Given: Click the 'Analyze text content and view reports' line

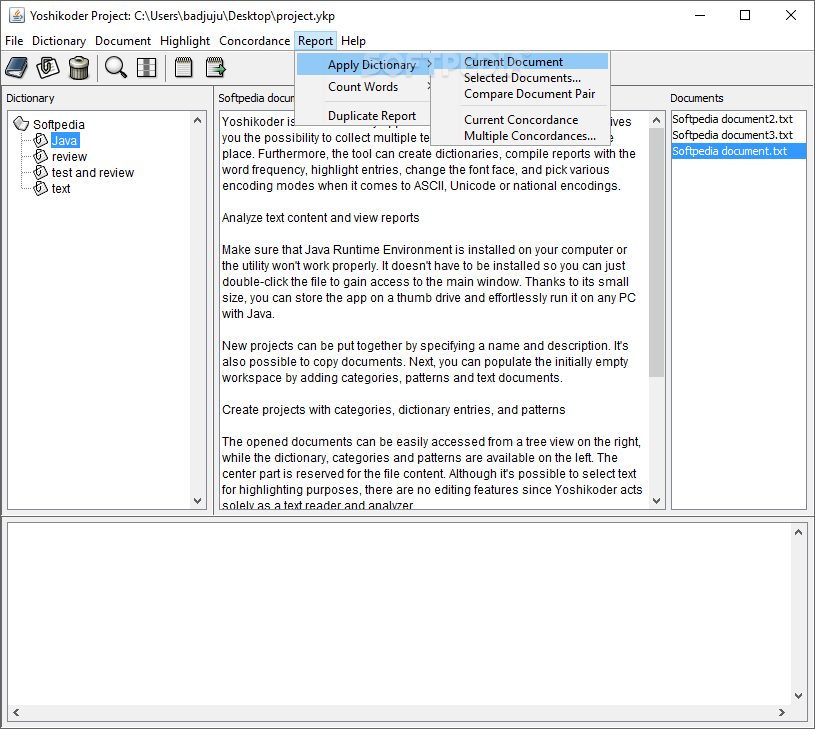Looking at the screenshot, I should [x=320, y=218].
